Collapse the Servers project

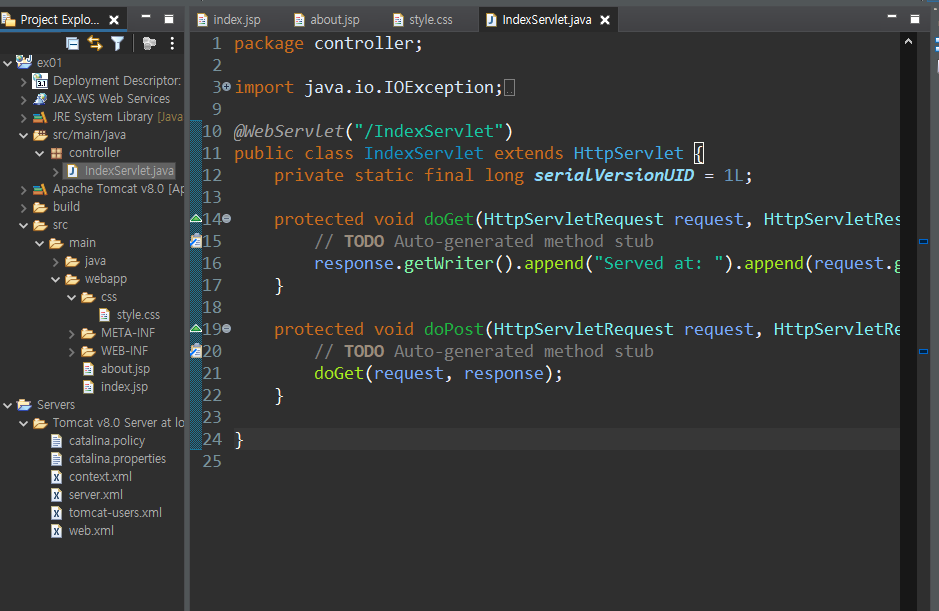pyautogui.click(x=7, y=405)
